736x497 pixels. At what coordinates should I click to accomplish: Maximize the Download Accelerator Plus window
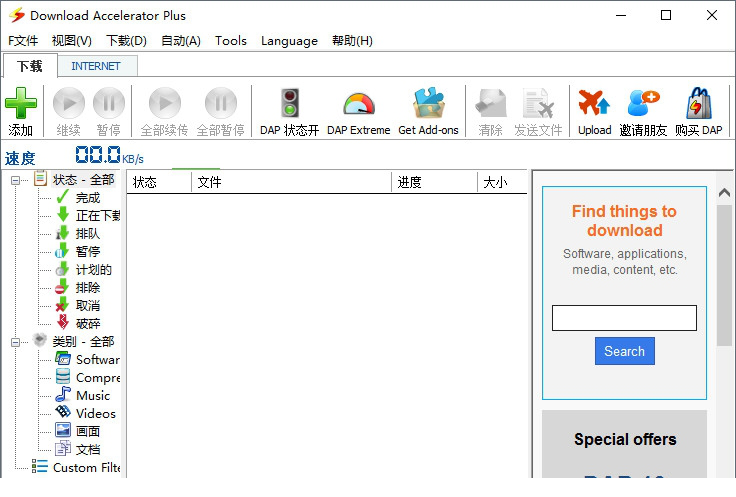666,15
